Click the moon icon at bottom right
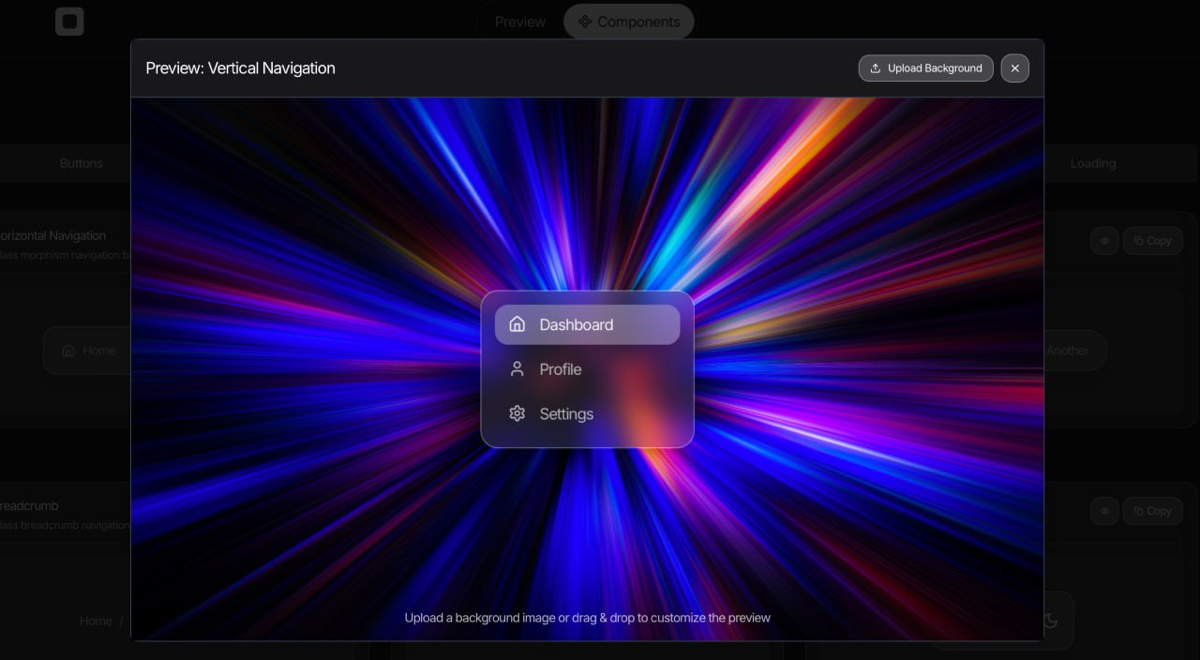The height and width of the screenshot is (660, 1200). pos(1050,621)
